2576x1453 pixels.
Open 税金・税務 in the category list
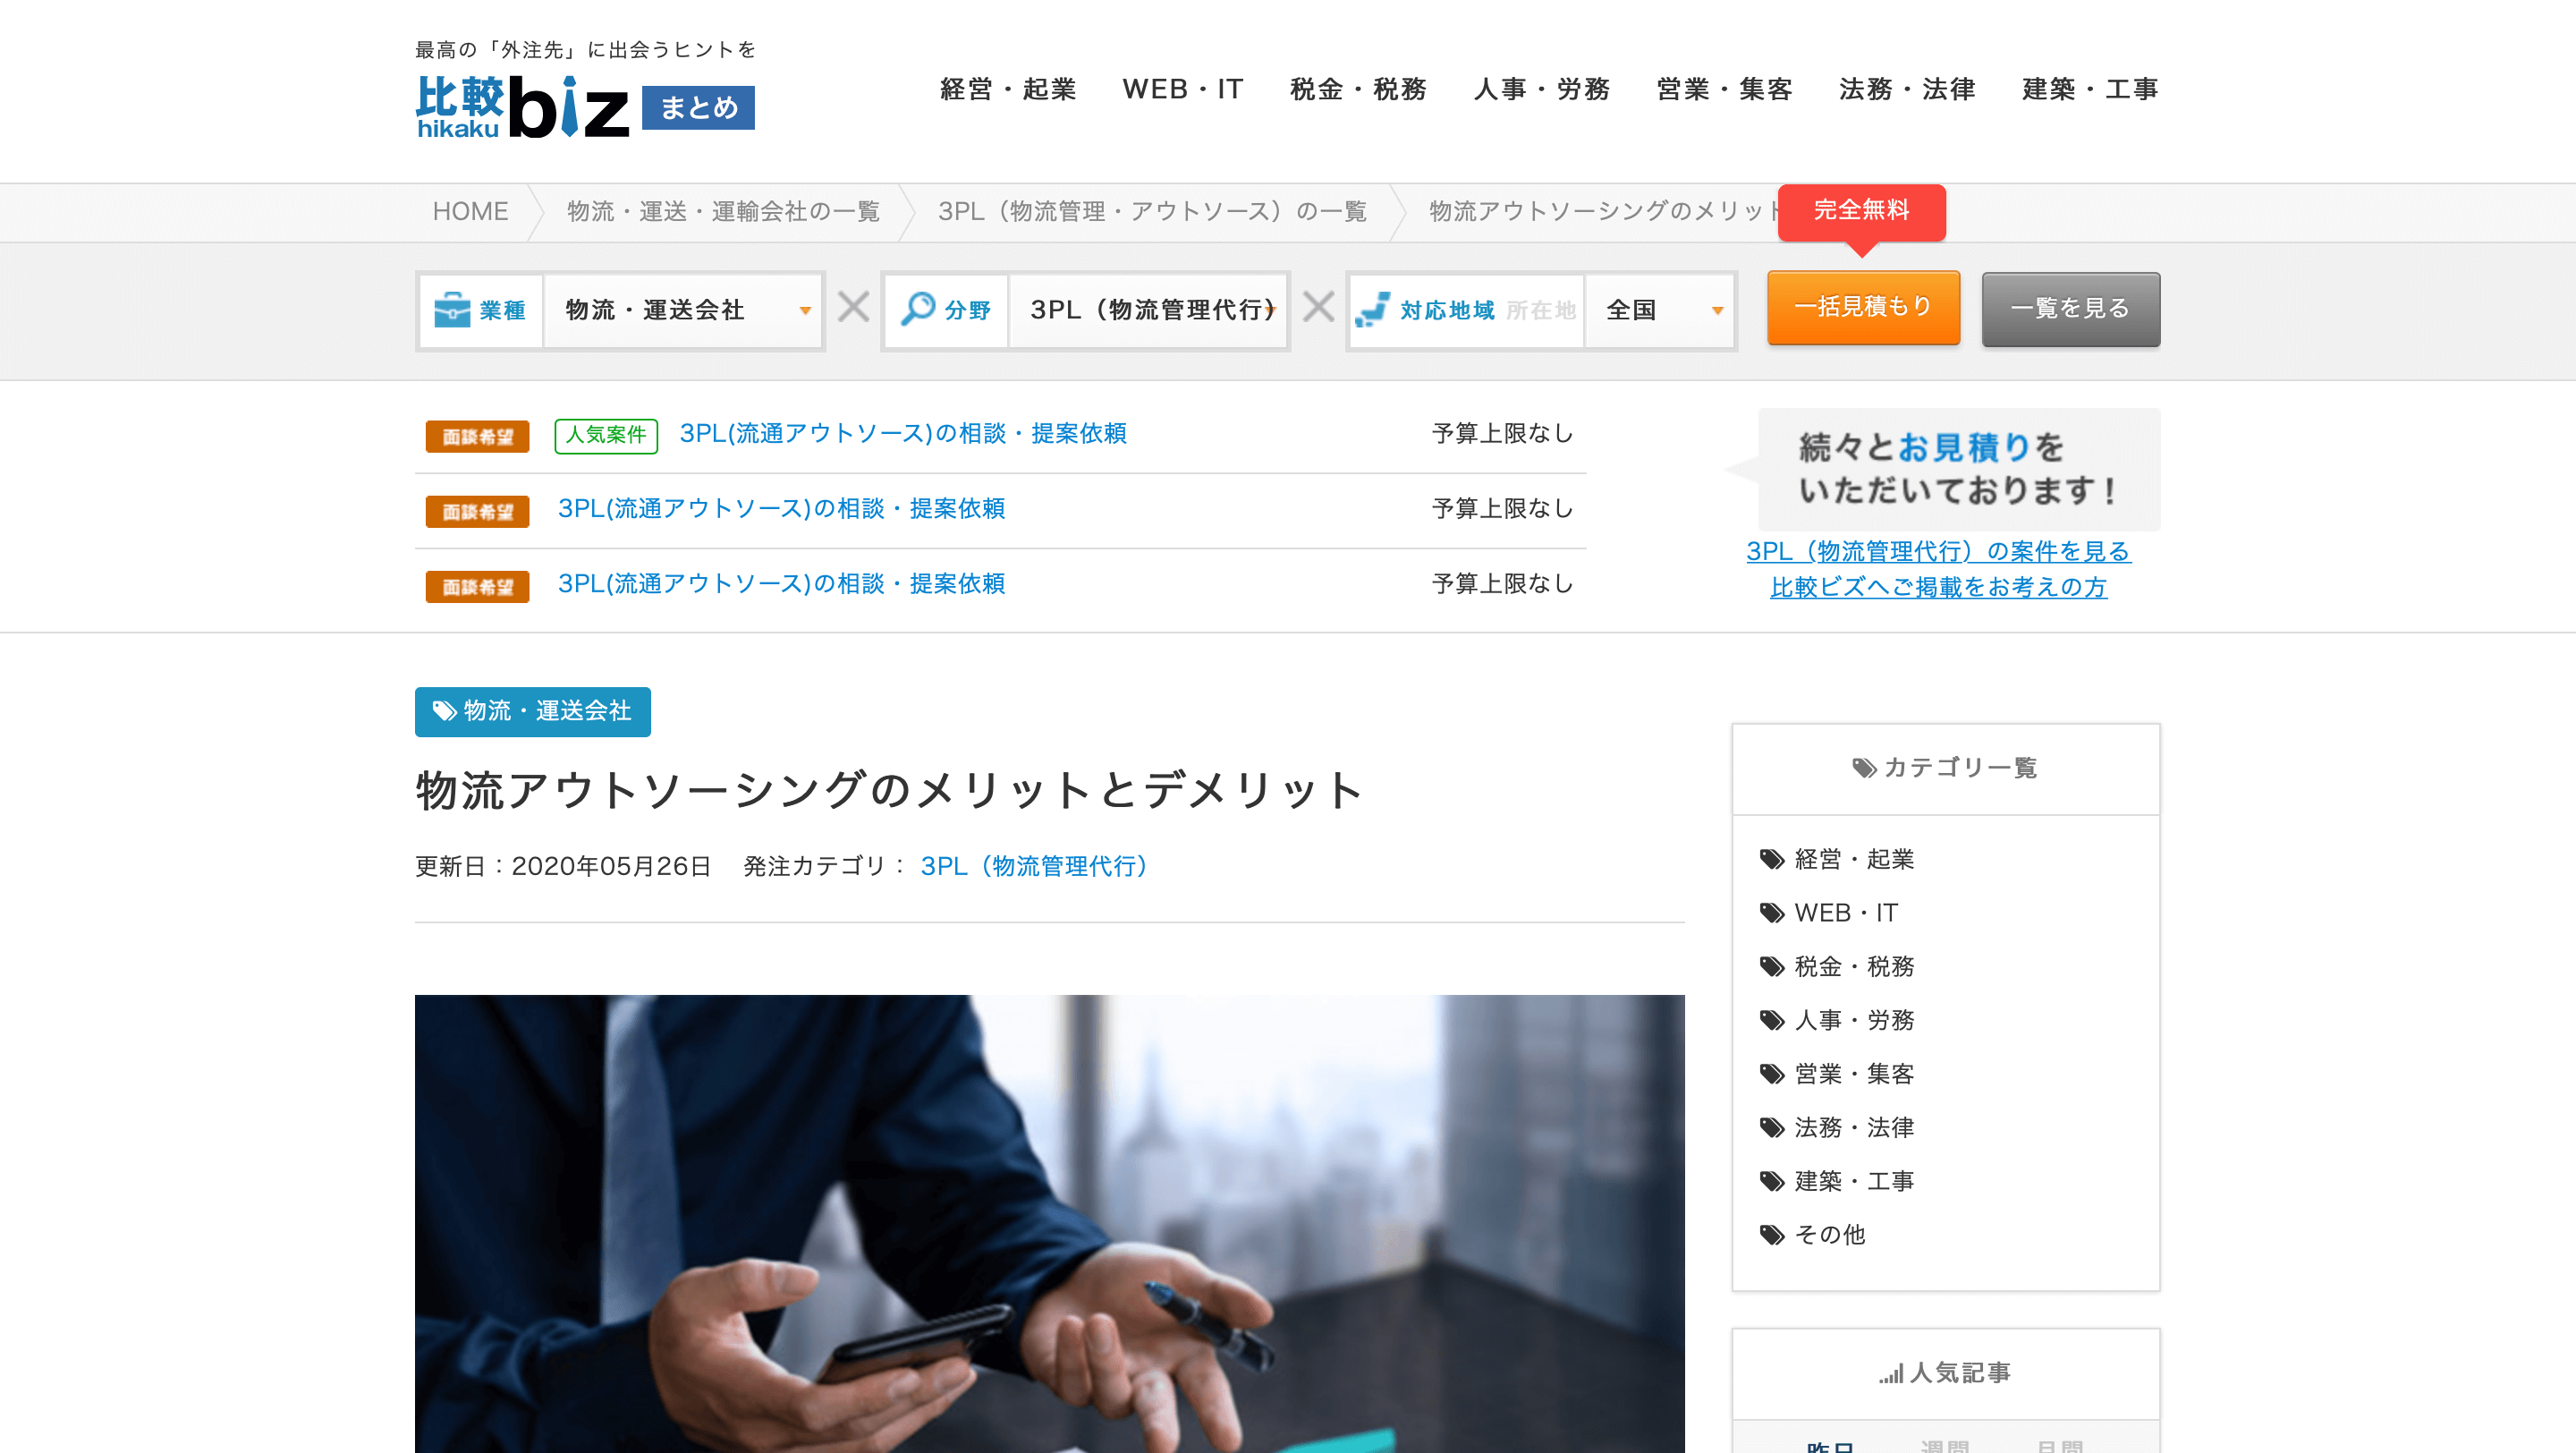tap(1853, 966)
